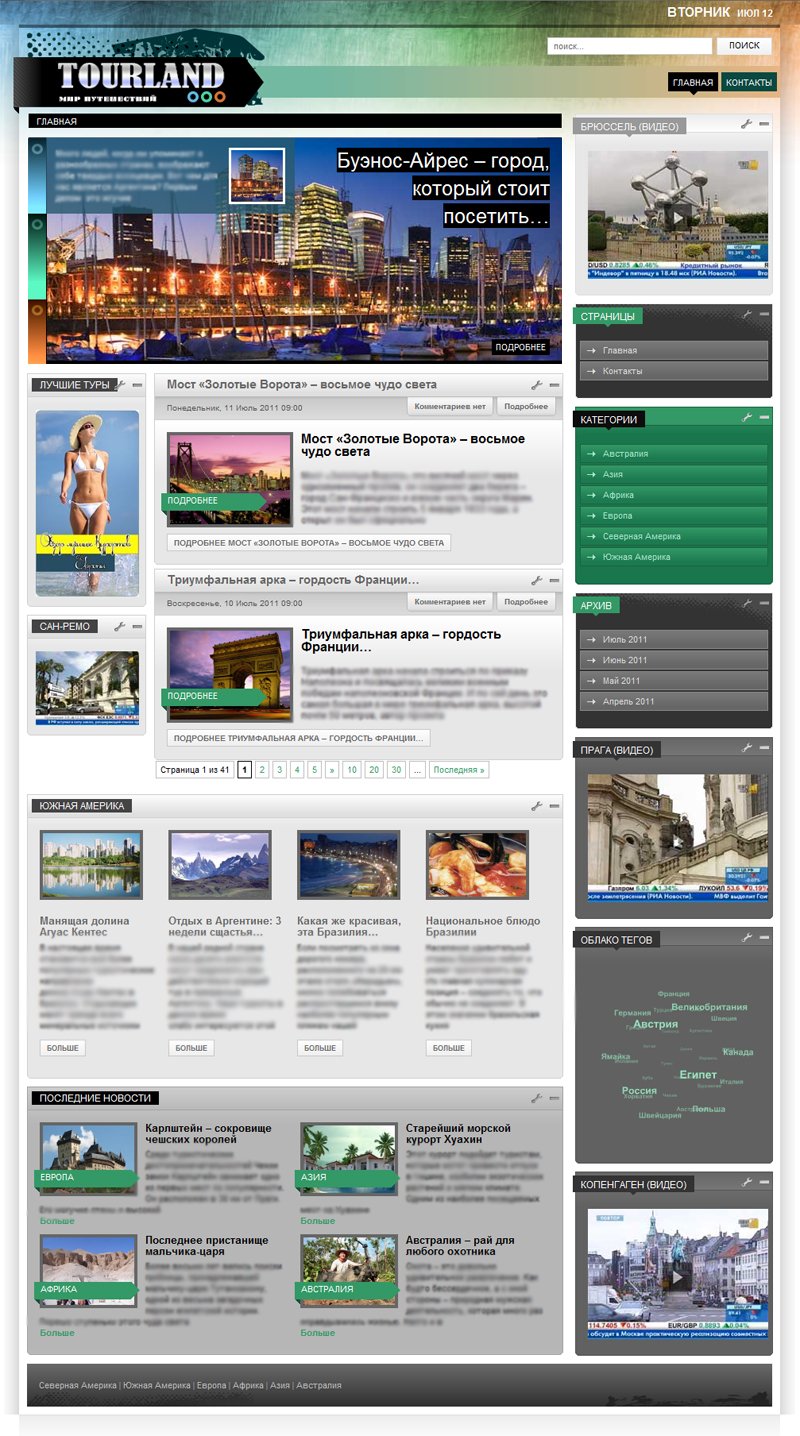Click the Последняя » pagination link

click(x=459, y=770)
